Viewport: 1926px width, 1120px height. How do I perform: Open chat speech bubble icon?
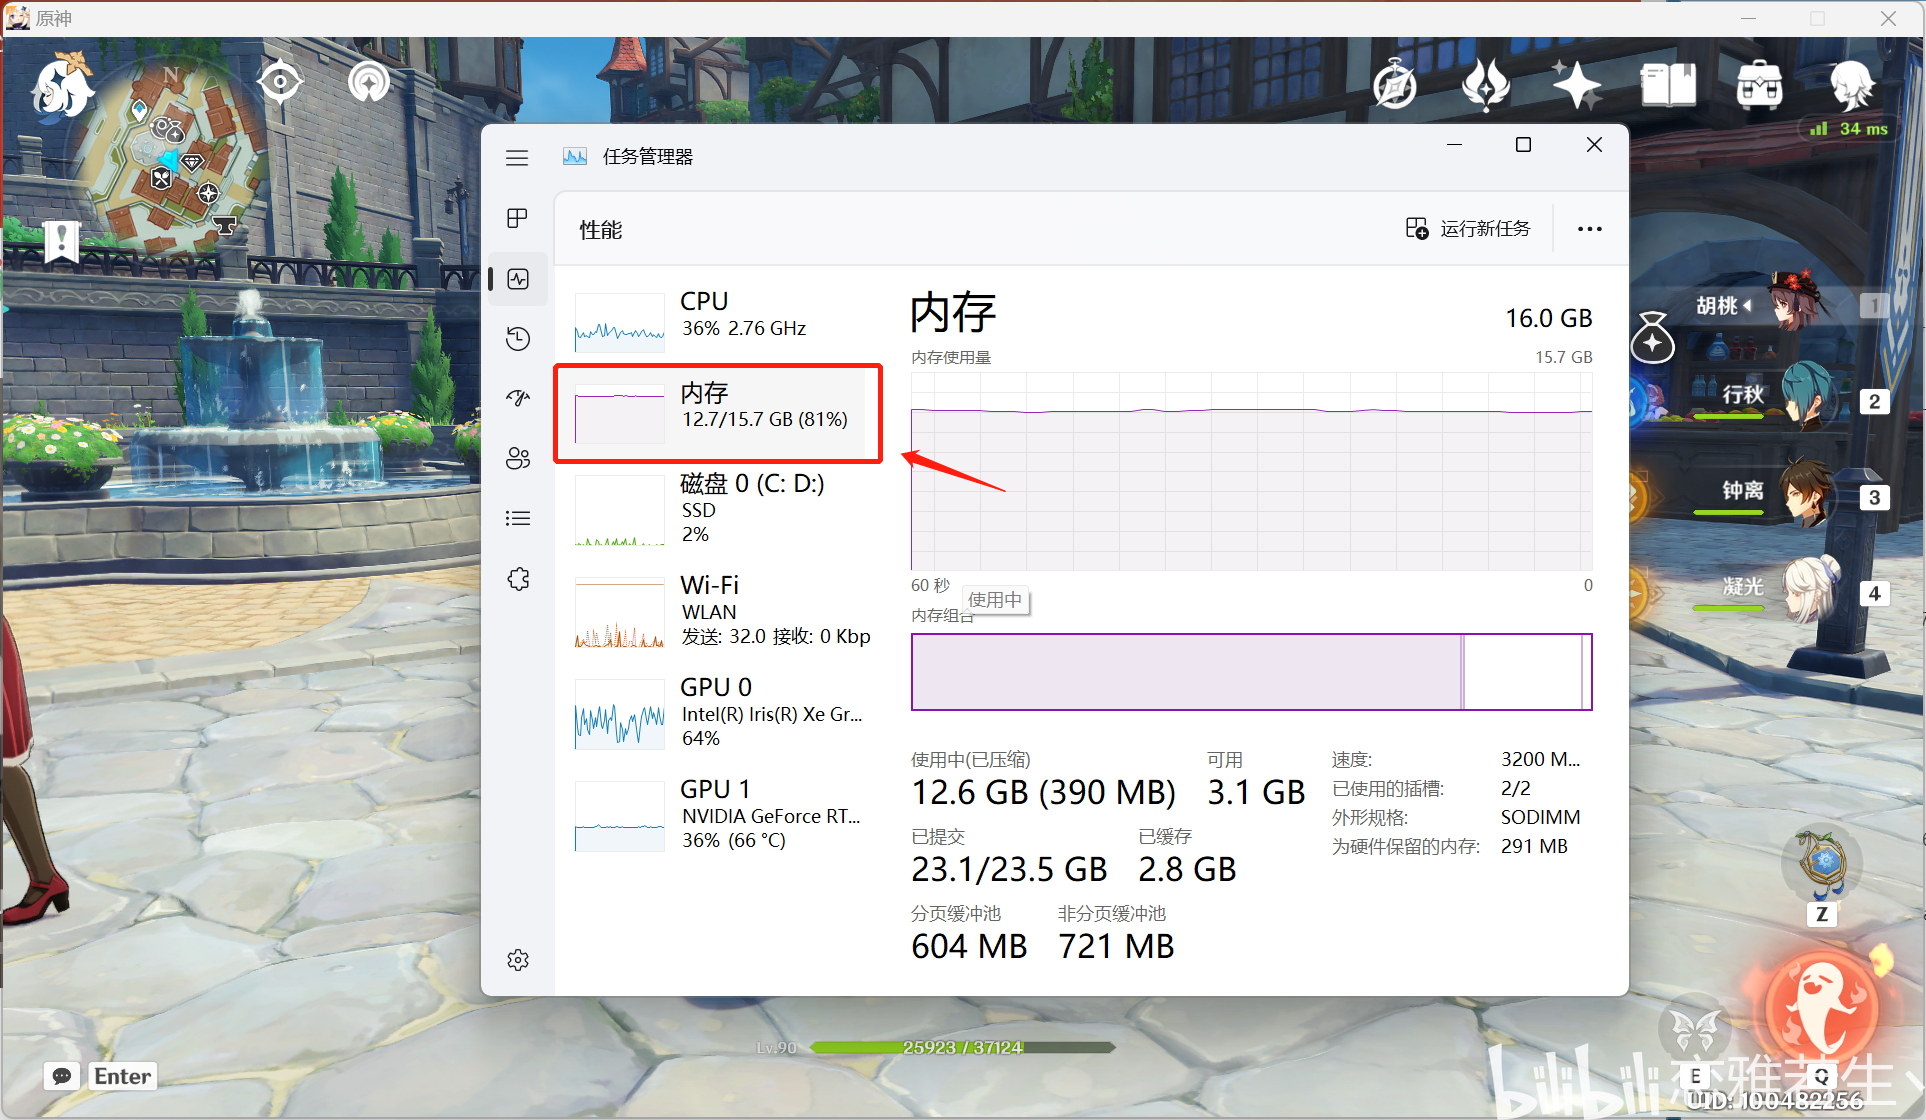click(x=62, y=1076)
